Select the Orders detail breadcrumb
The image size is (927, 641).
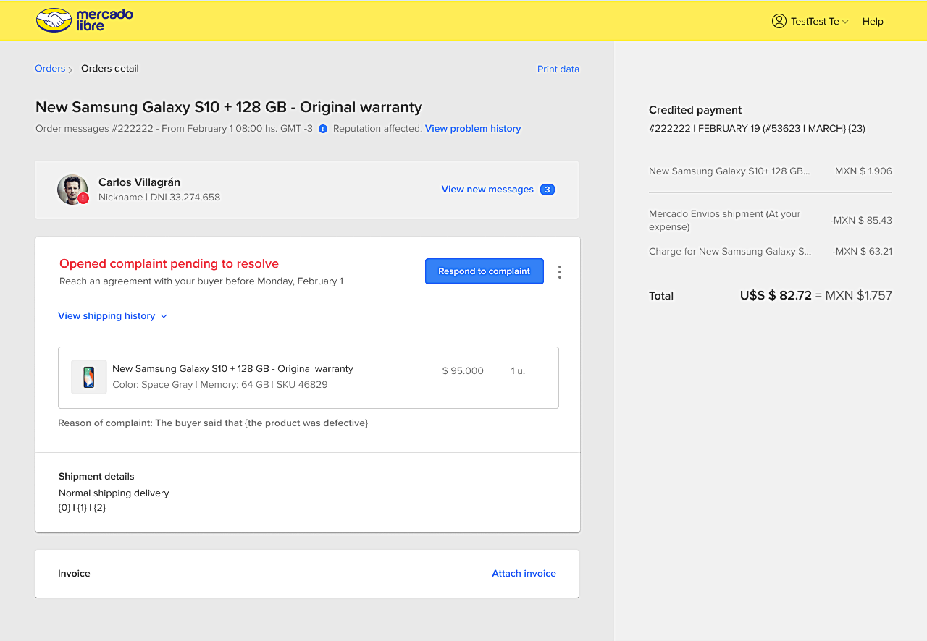point(109,69)
